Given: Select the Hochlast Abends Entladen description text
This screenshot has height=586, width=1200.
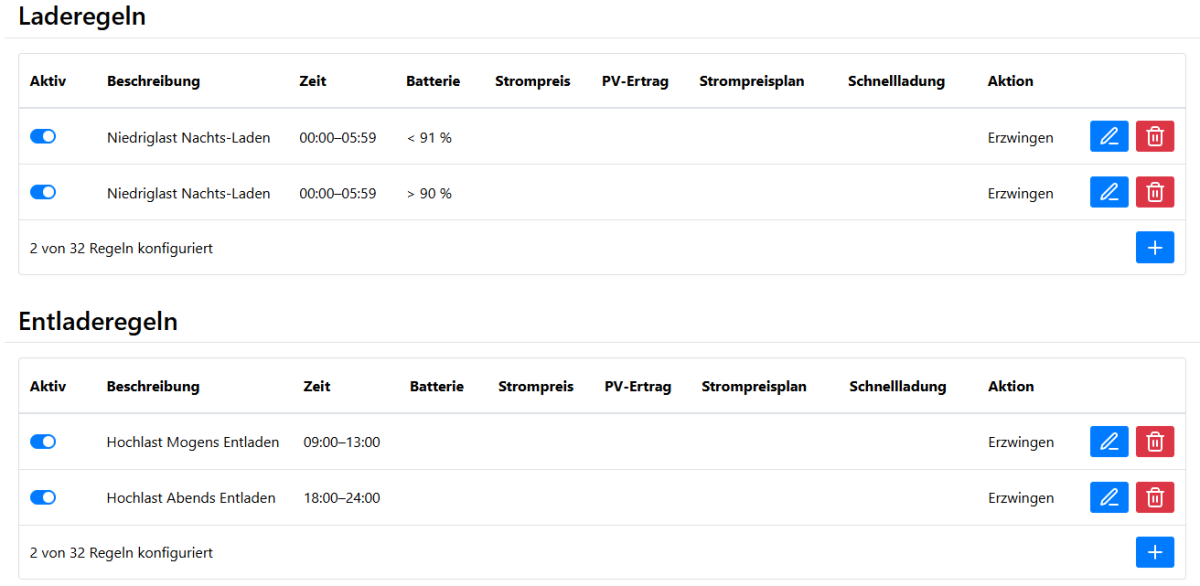Looking at the screenshot, I should [191, 498].
